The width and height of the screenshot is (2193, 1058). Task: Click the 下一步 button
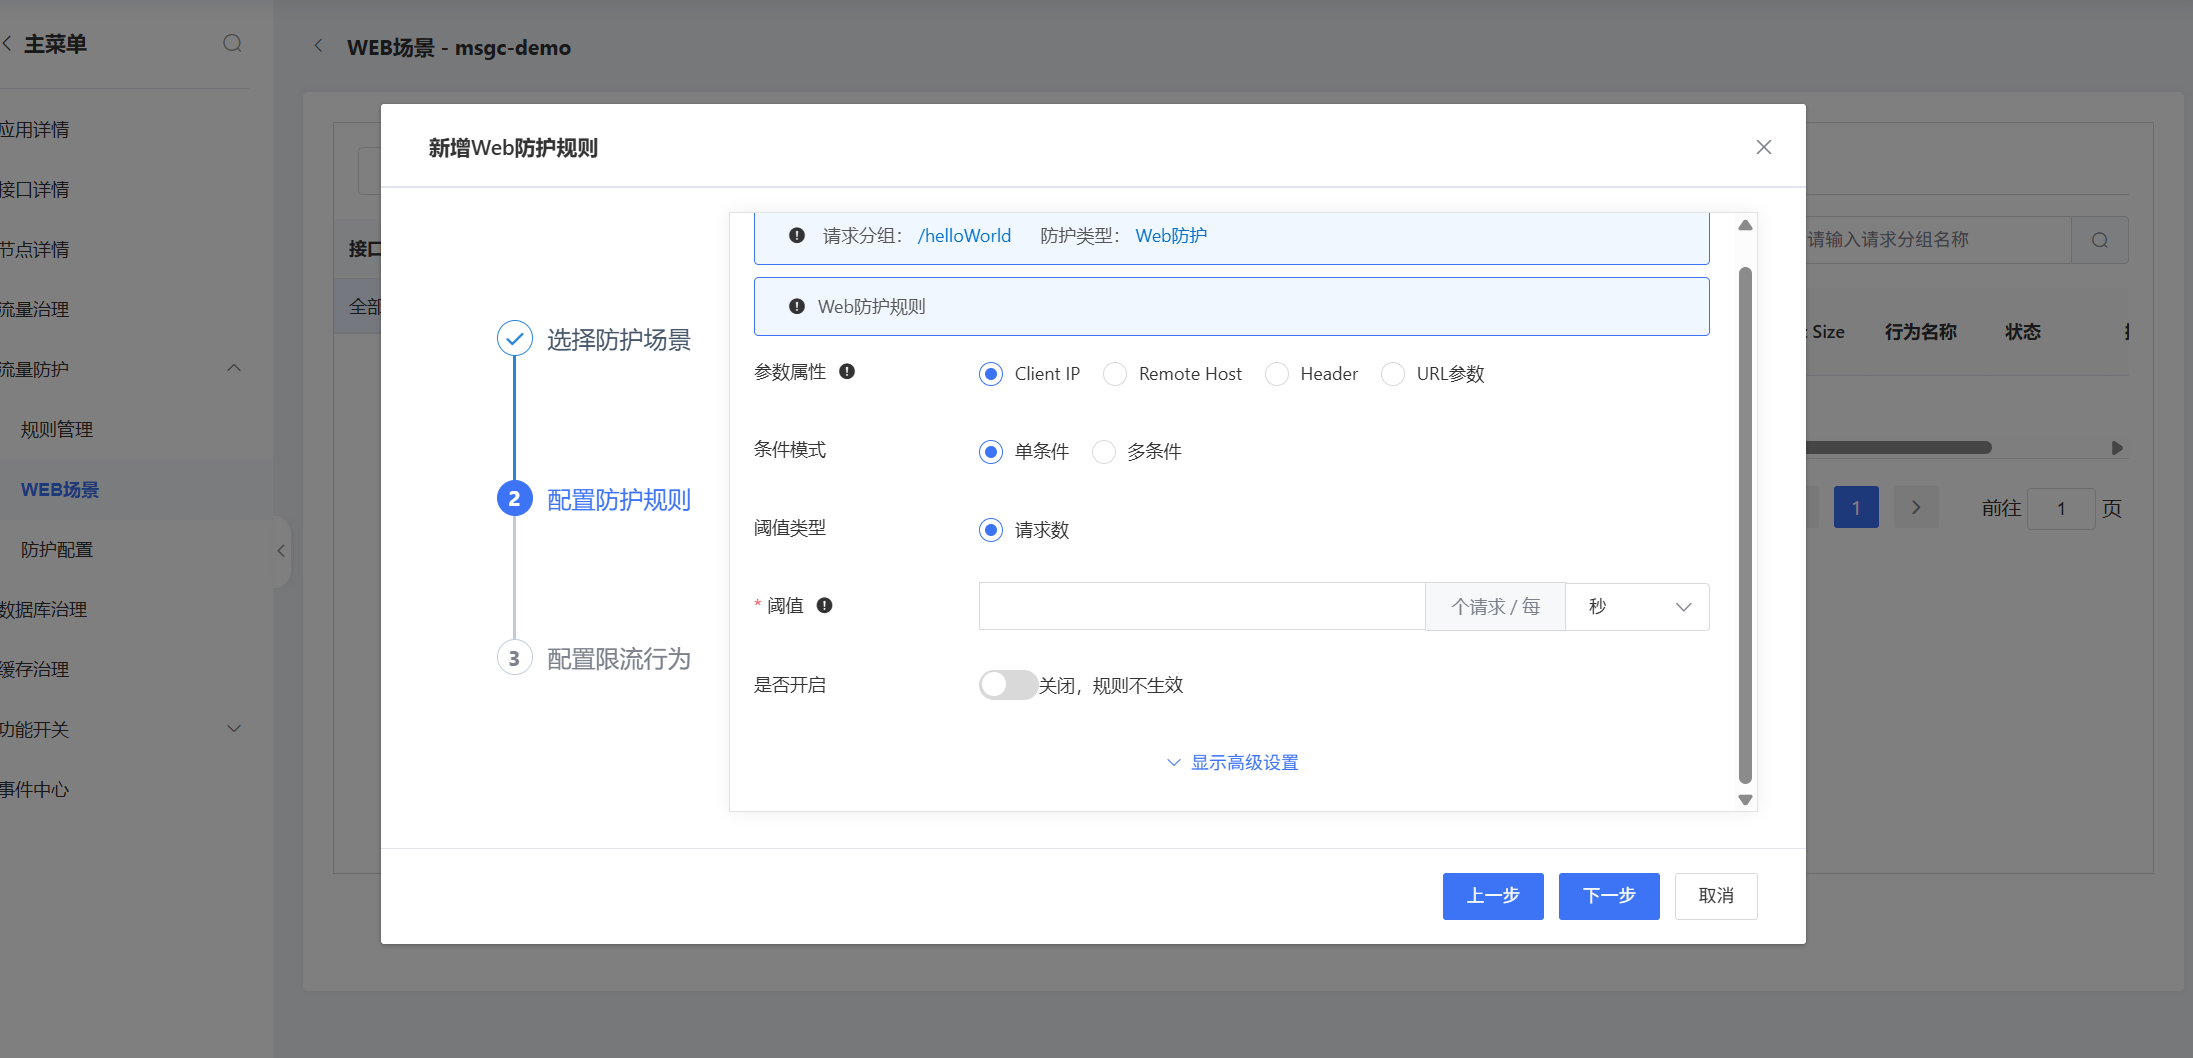tap(1608, 896)
